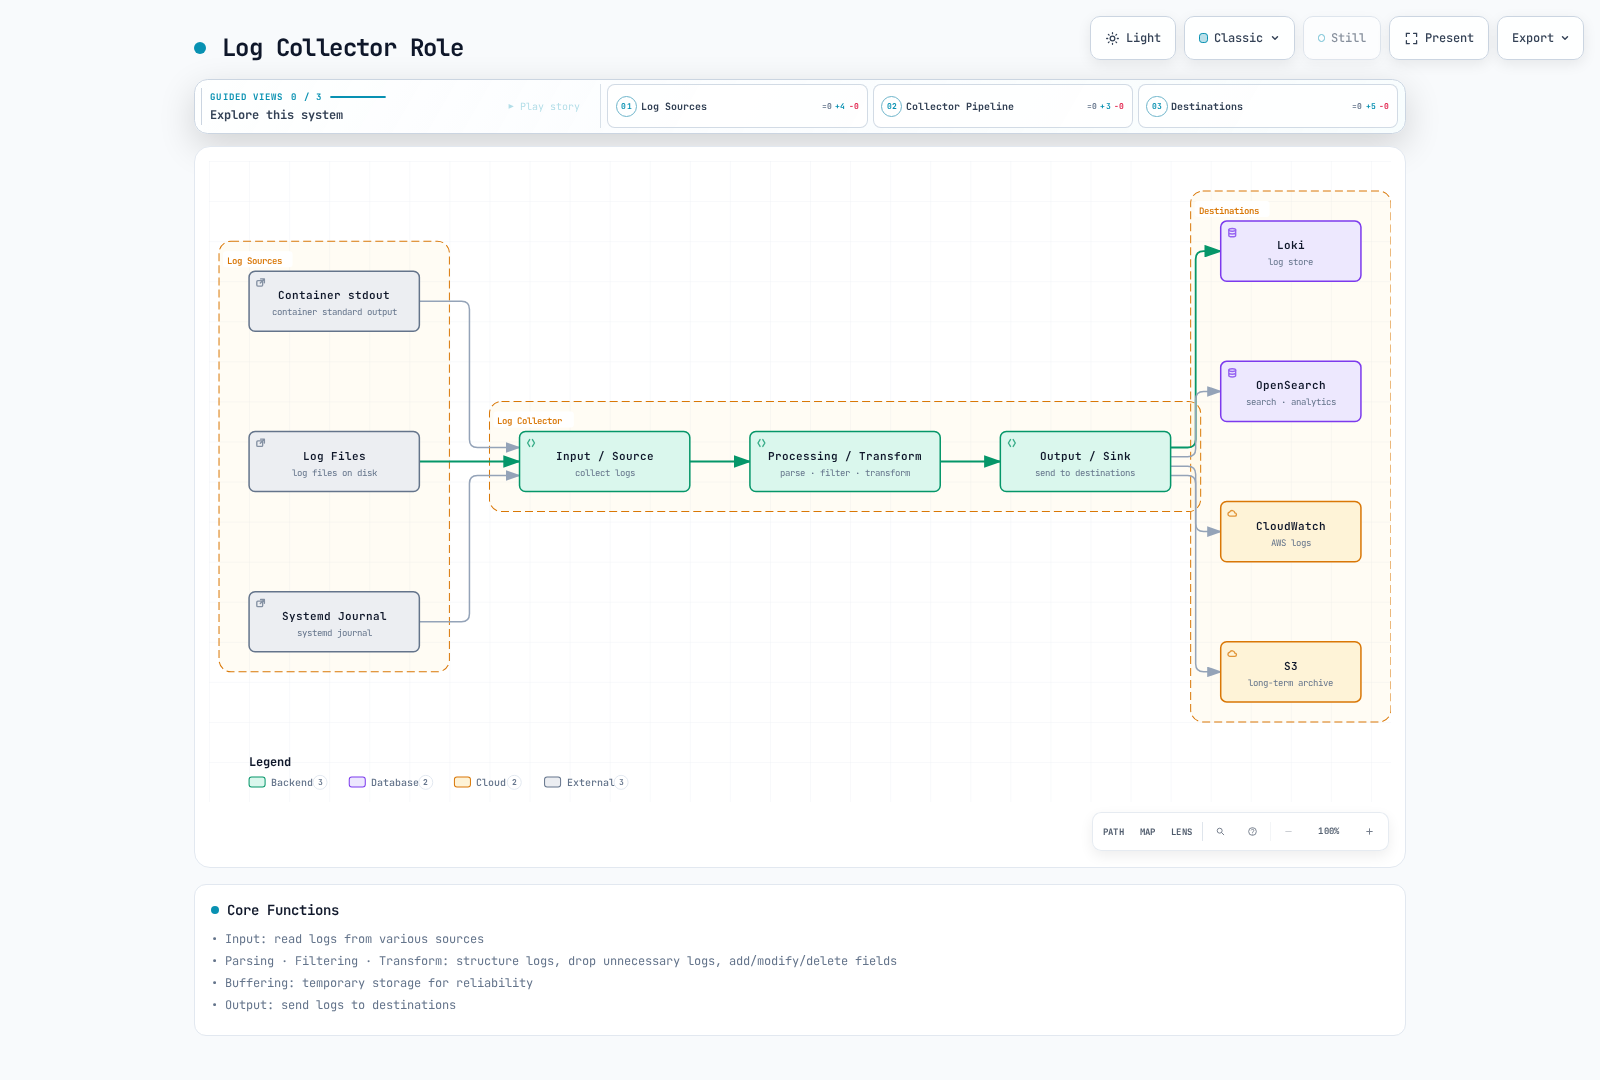Click the CloudWatch cloud icon
1600x1080 pixels.
click(x=1232, y=513)
